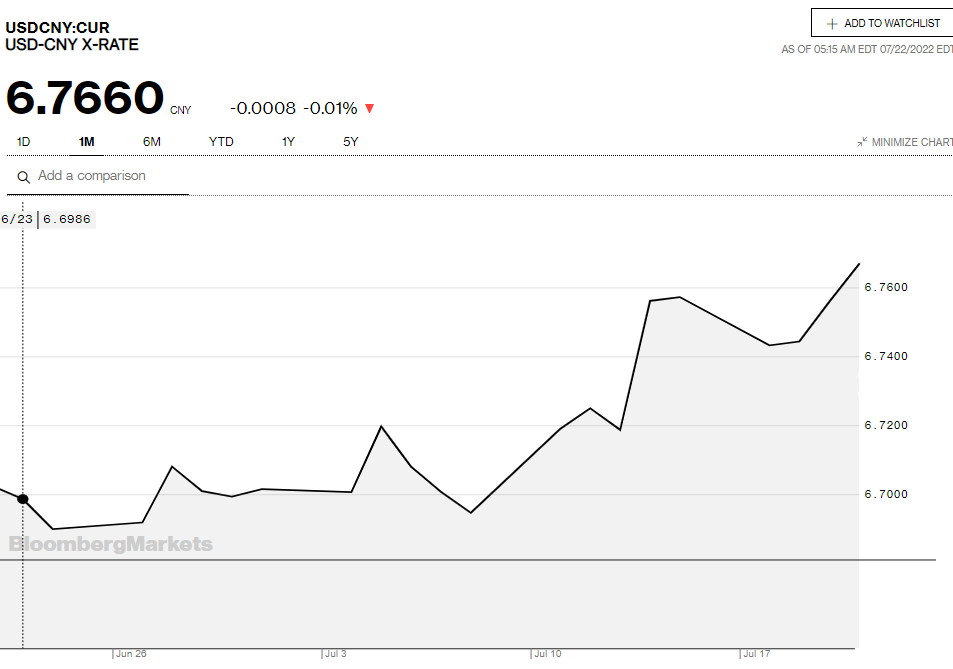Select the 1M time range tab
The height and width of the screenshot is (669, 953).
point(87,142)
